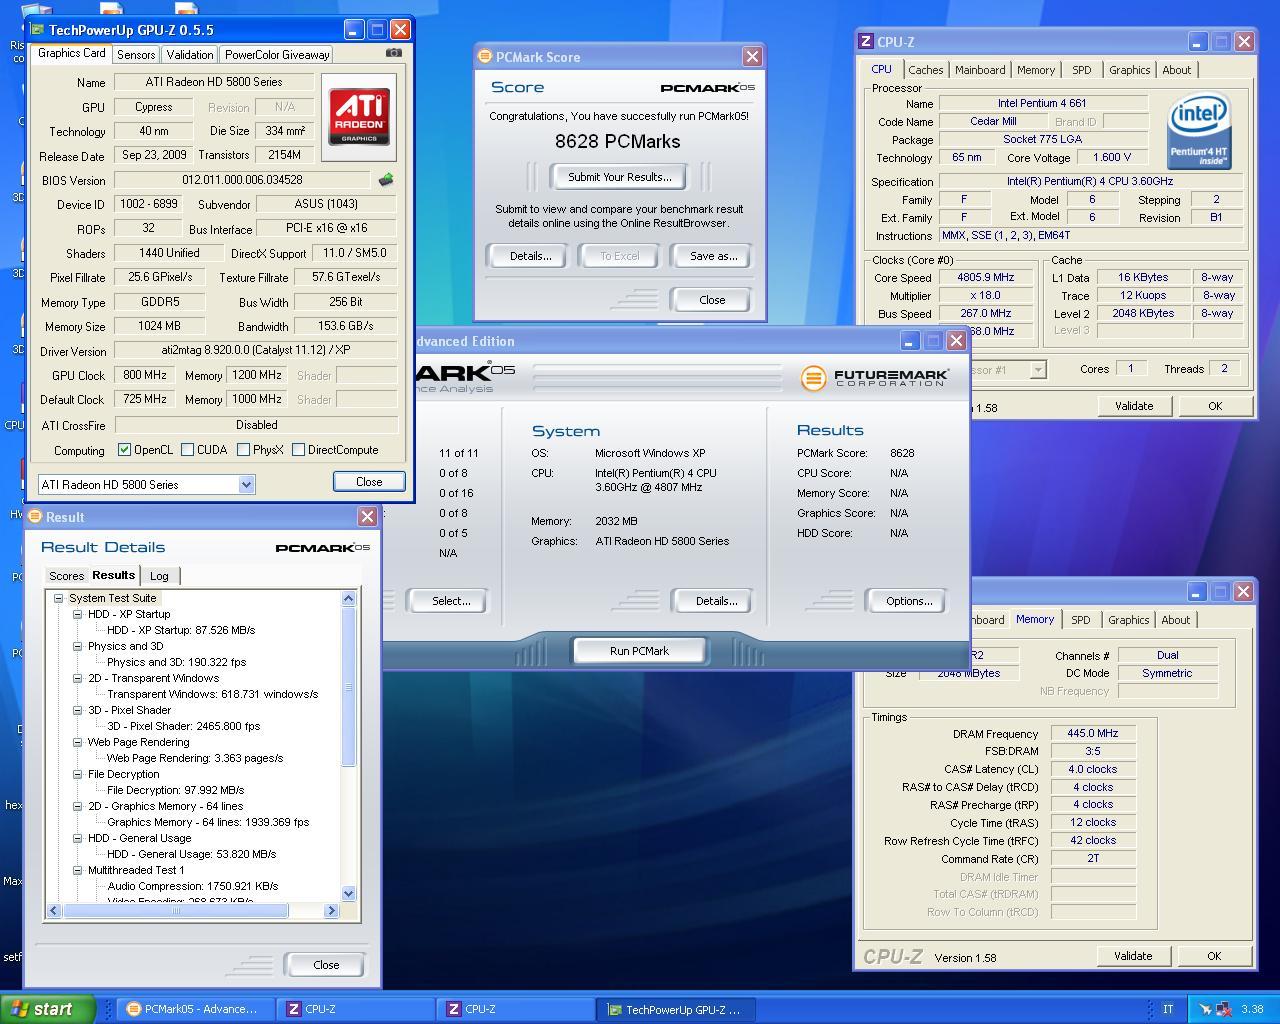
Task: Click Validate in the top CPU-Z window
Action: click(x=1134, y=406)
